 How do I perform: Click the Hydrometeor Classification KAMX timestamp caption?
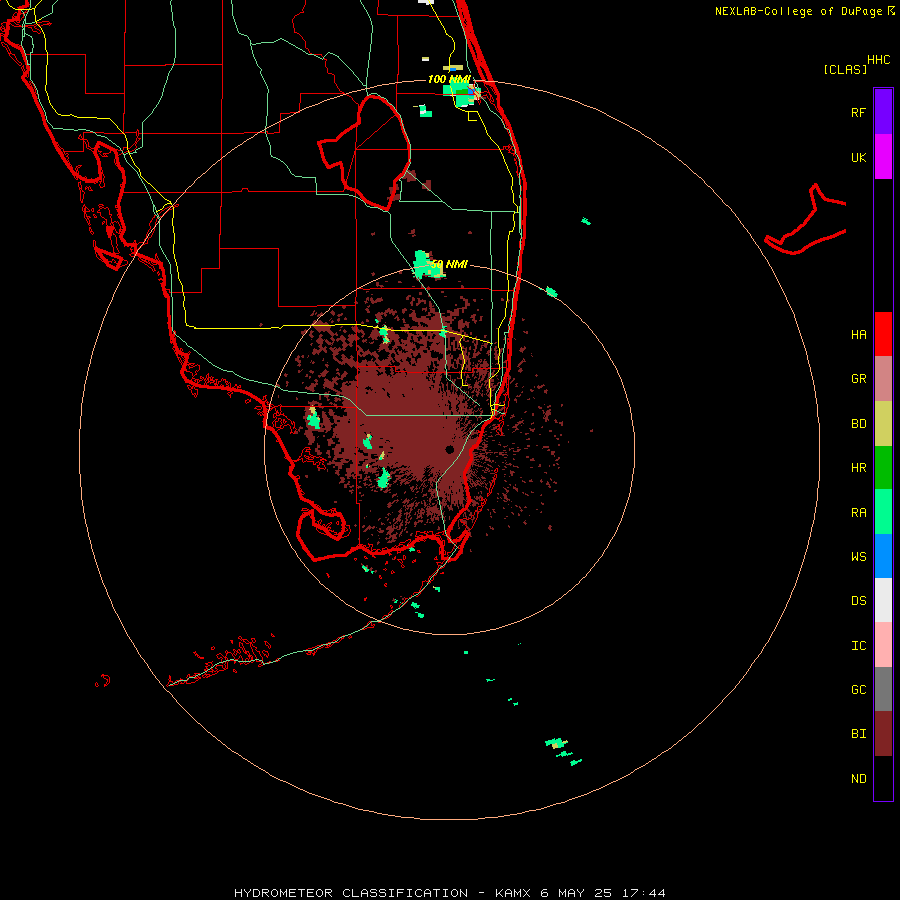click(x=449, y=893)
